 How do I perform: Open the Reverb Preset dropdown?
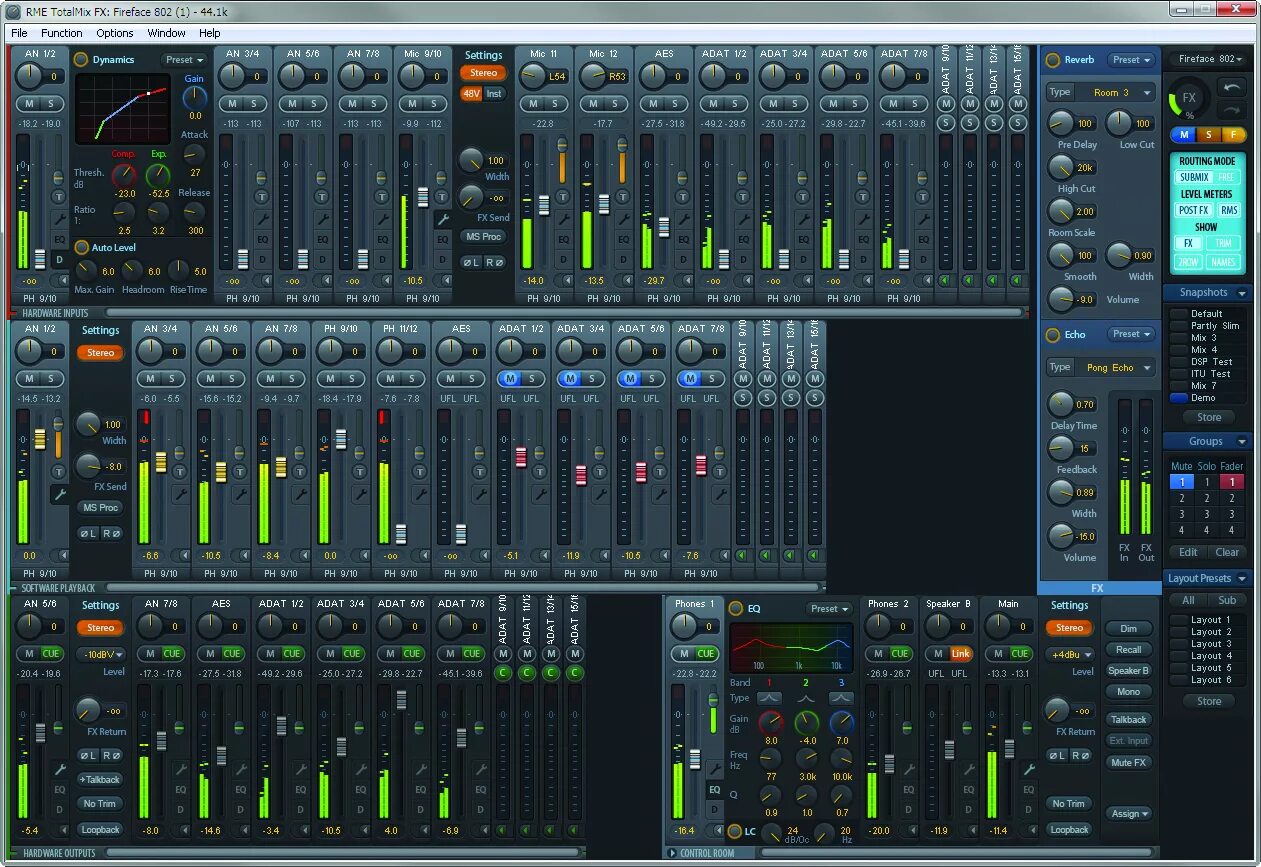1132,60
